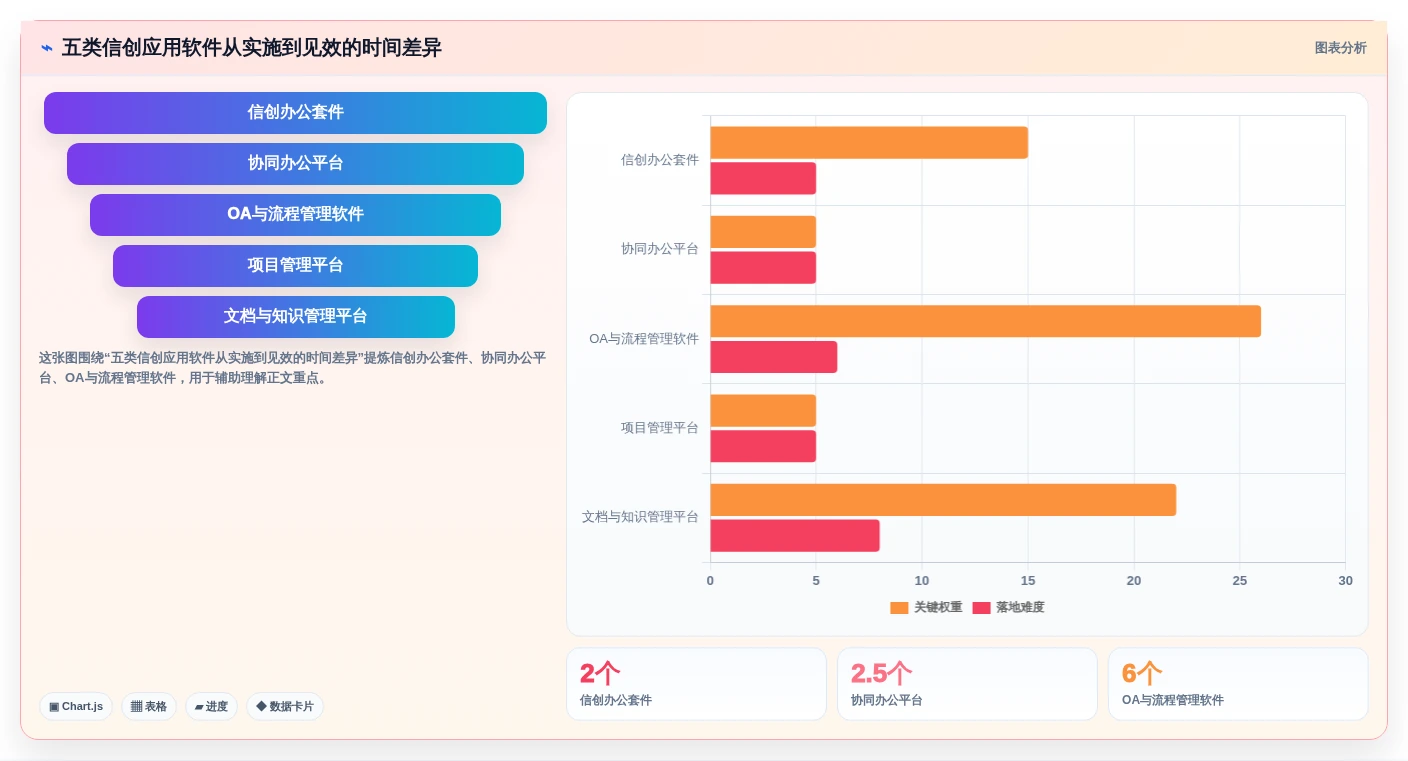Click the chart axis label 协同办公平台
The image size is (1408, 761).
(660, 249)
